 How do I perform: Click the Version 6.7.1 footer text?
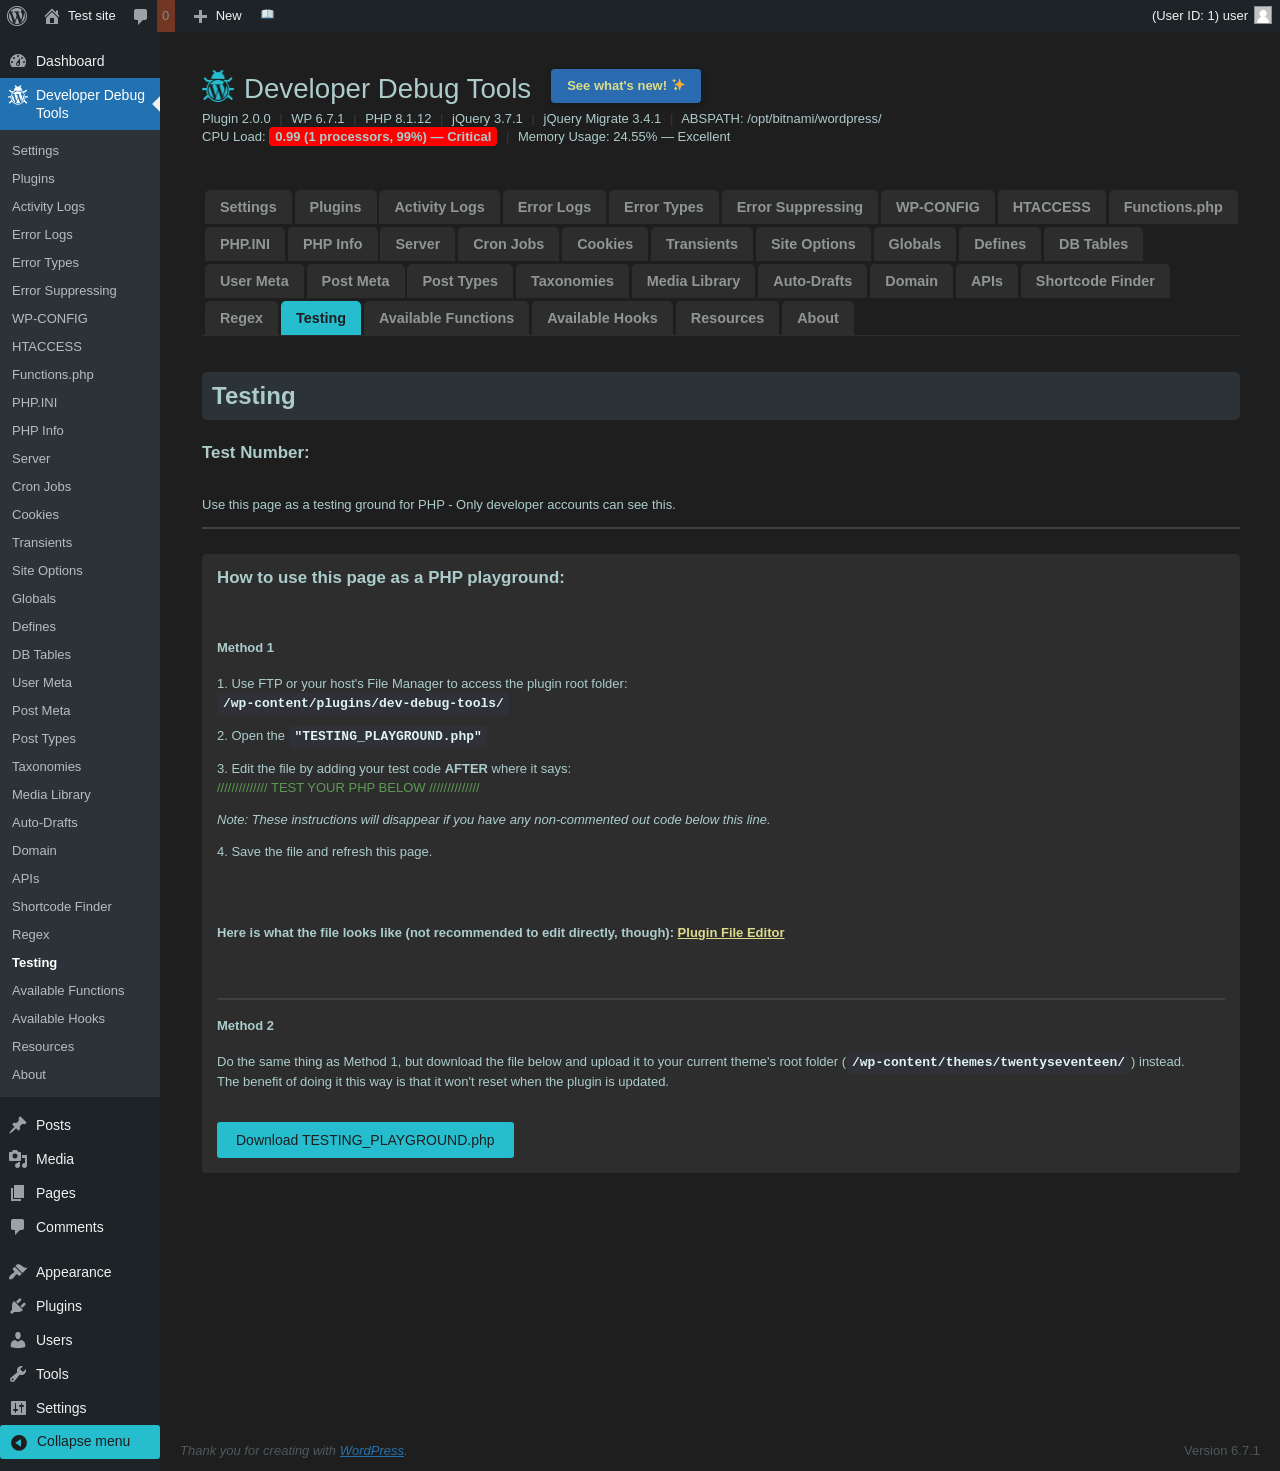pyautogui.click(x=1222, y=1451)
